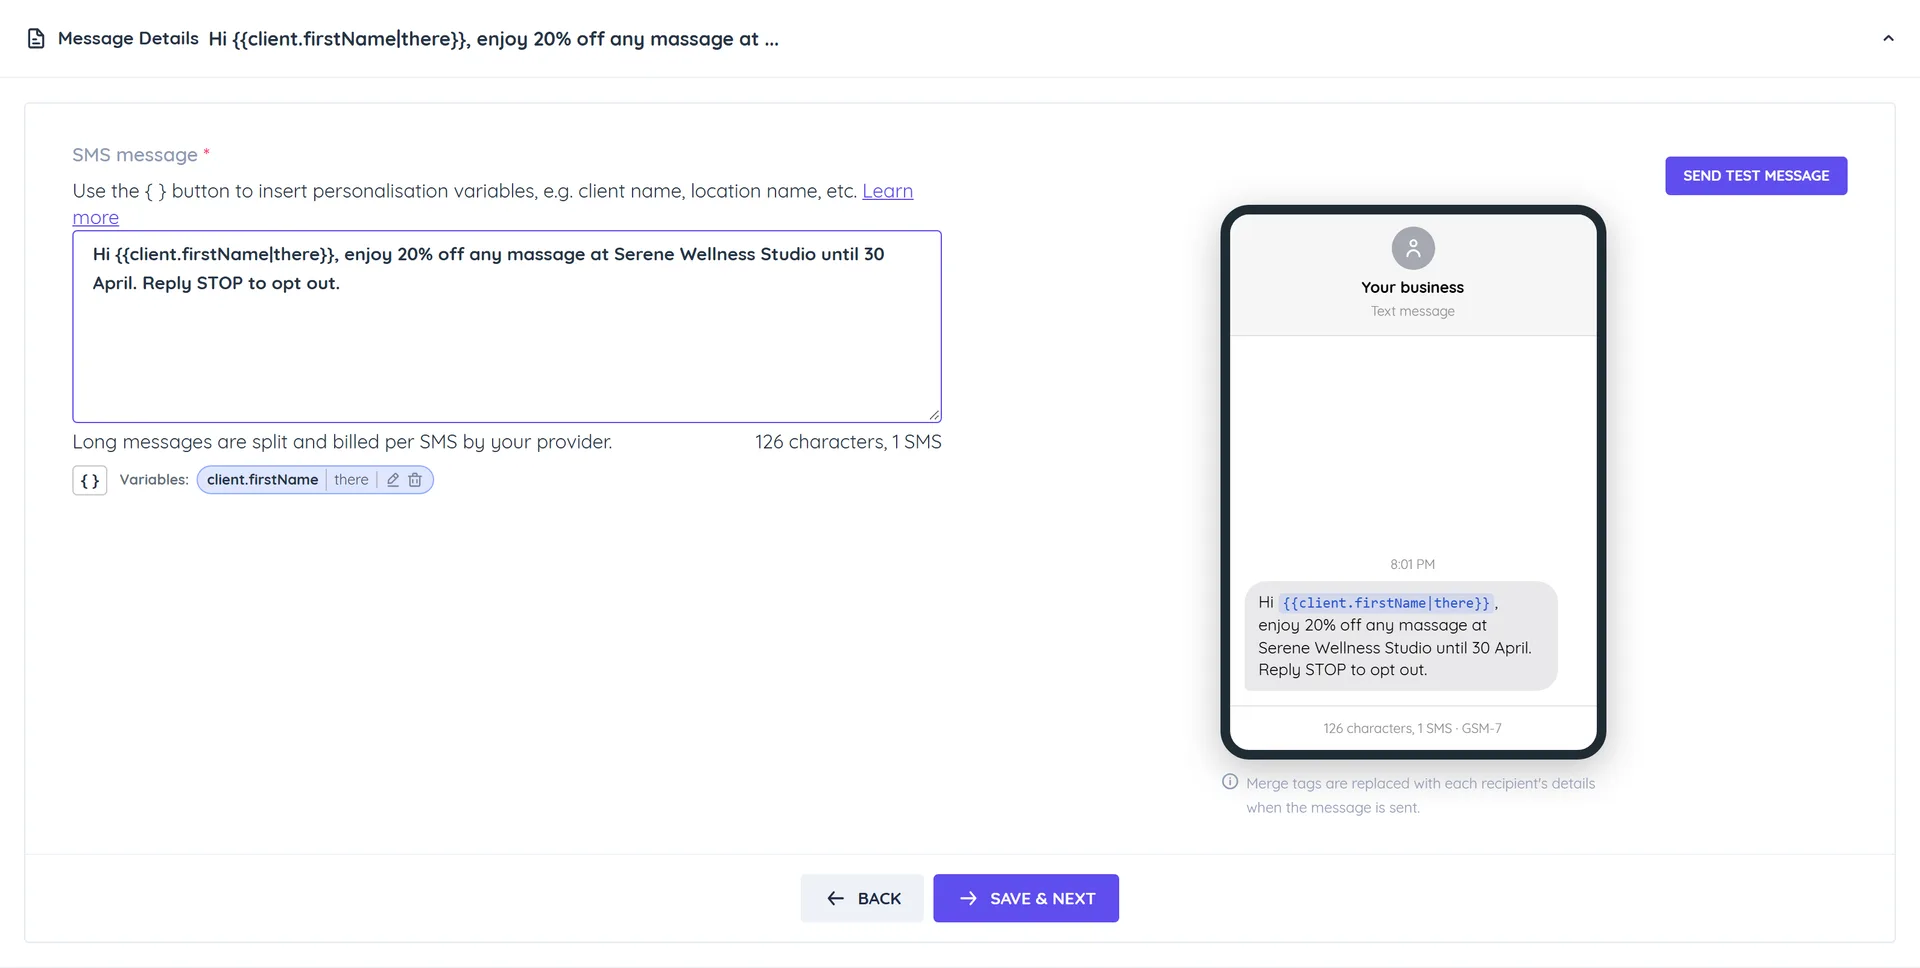
Task: Click the merge tags info icon
Action: pos(1230,782)
